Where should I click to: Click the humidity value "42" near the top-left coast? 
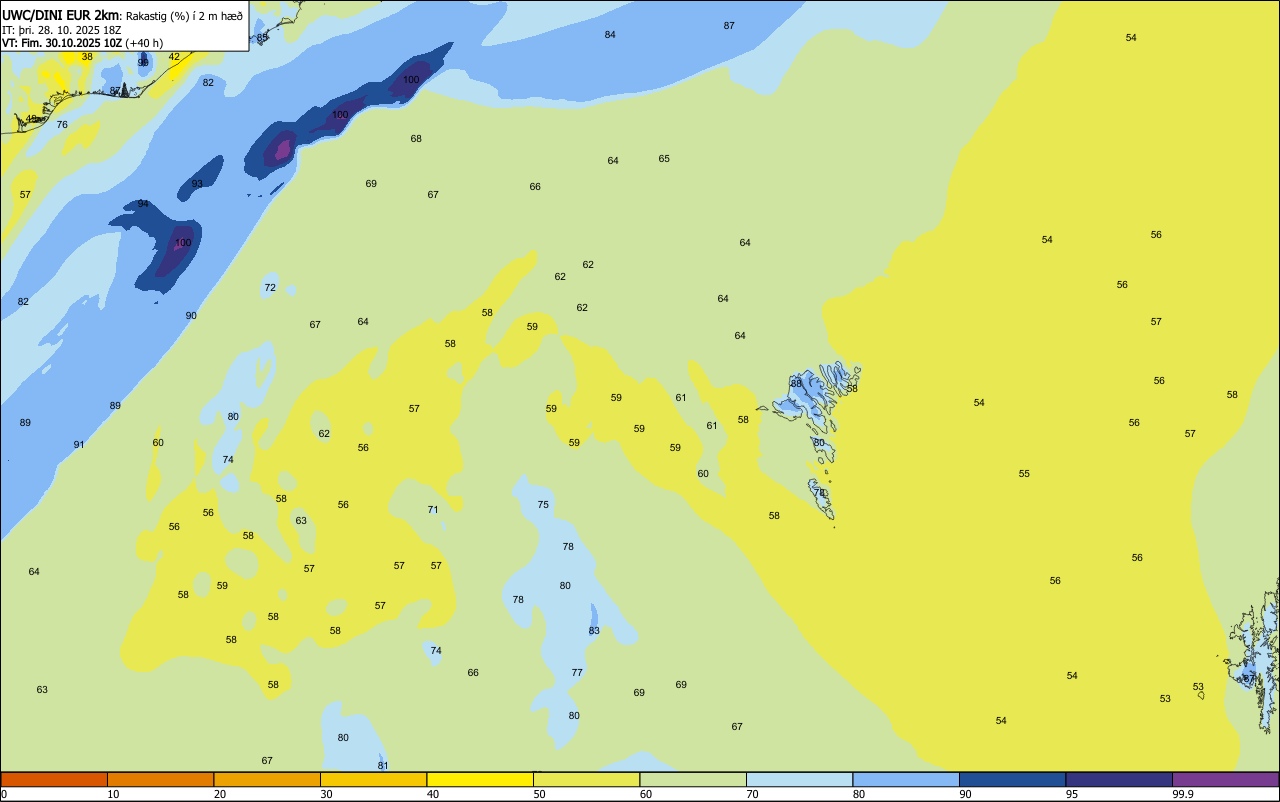coord(174,57)
